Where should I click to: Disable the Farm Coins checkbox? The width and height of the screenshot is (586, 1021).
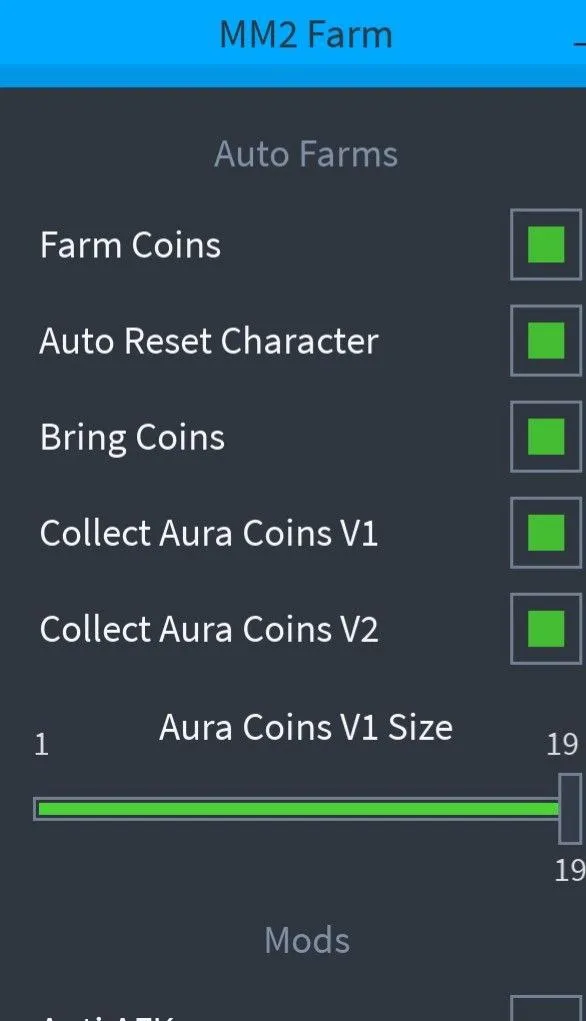coord(546,245)
